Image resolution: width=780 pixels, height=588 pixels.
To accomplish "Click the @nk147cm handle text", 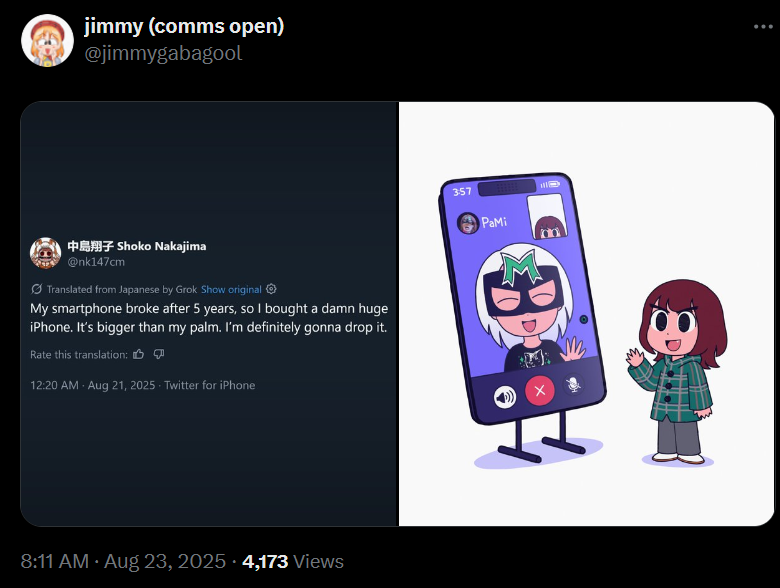I will click(x=96, y=262).
